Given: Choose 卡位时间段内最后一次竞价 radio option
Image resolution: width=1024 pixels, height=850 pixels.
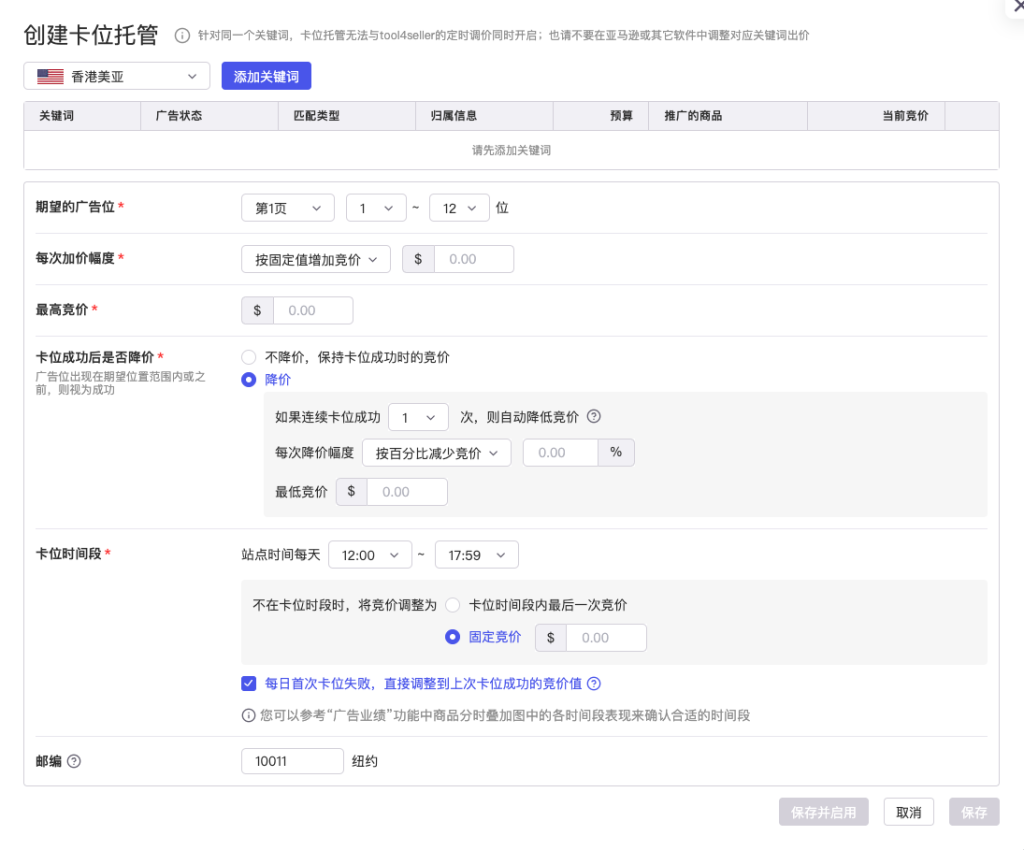Looking at the screenshot, I should point(453,605).
